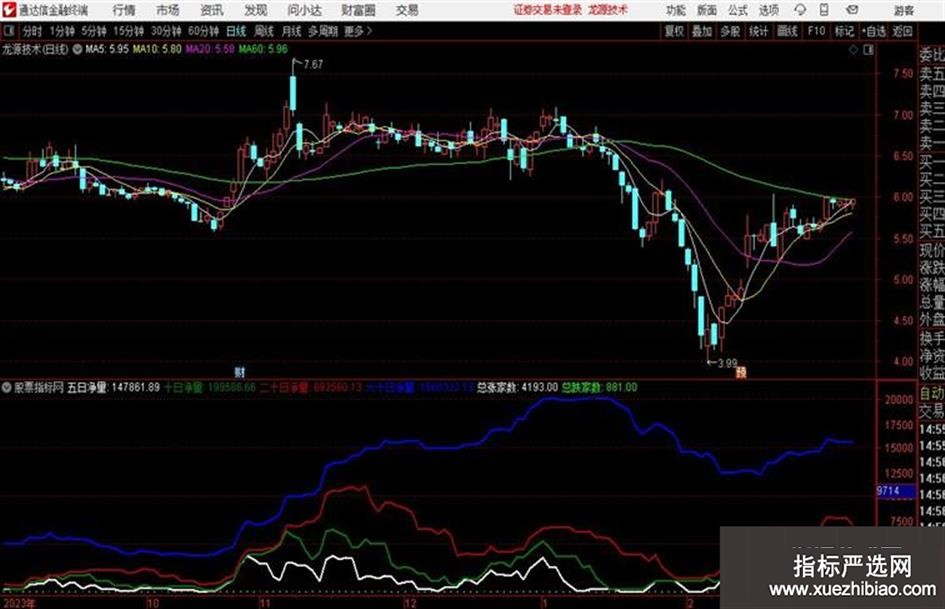Switch to 分时 chart period
Viewport: 945px width, 609px height.
[32, 31]
